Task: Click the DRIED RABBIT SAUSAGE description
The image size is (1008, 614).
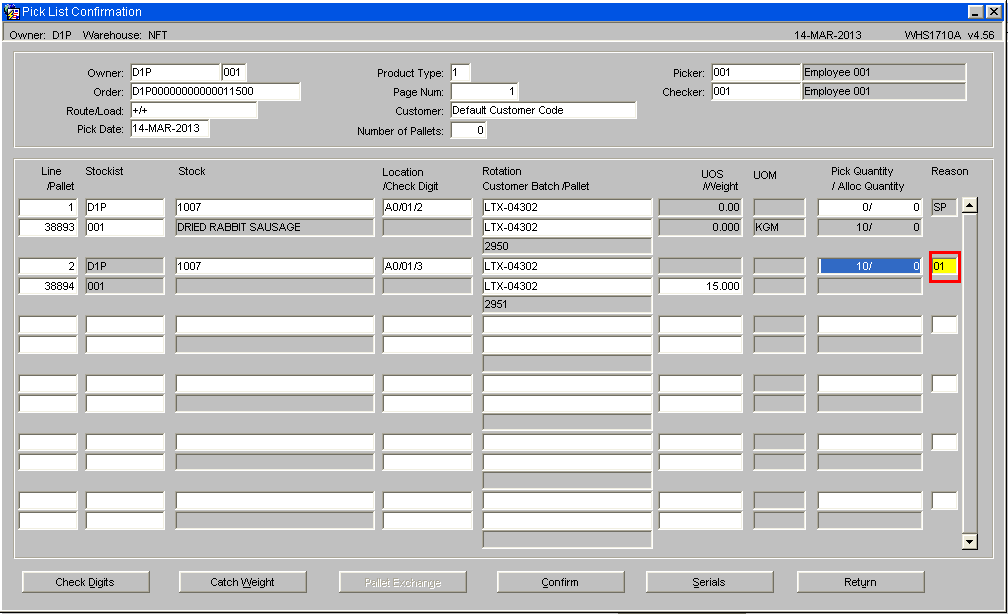Action: click(274, 227)
